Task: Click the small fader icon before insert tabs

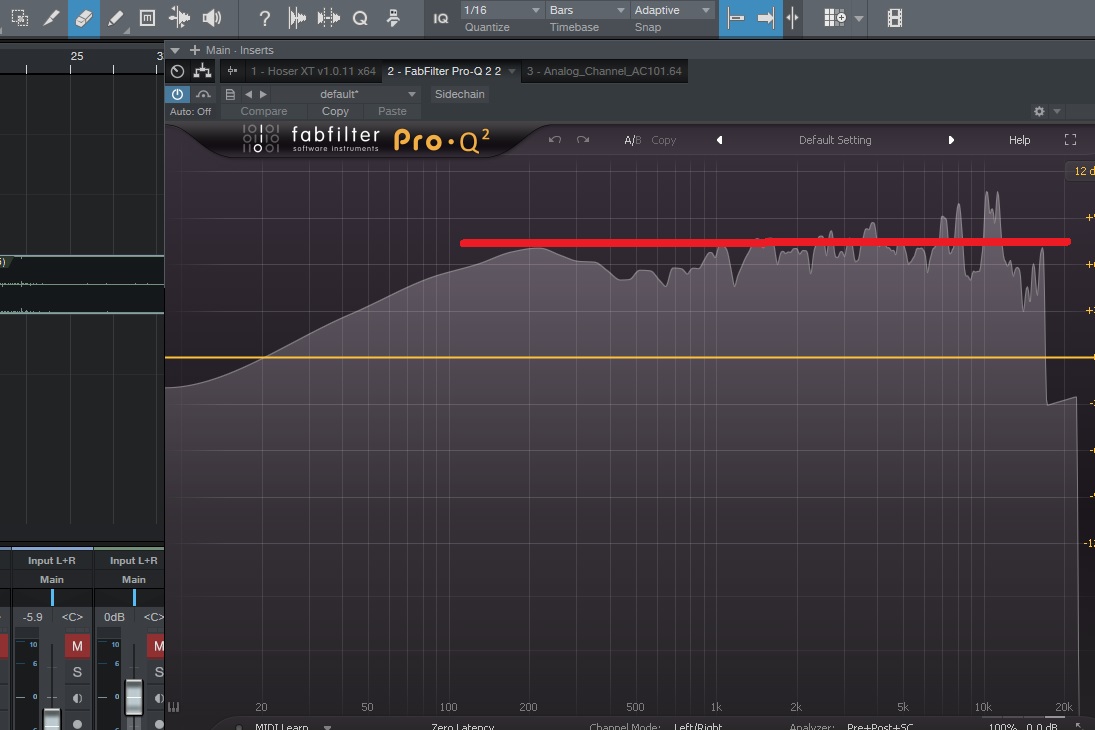Action: 232,71
